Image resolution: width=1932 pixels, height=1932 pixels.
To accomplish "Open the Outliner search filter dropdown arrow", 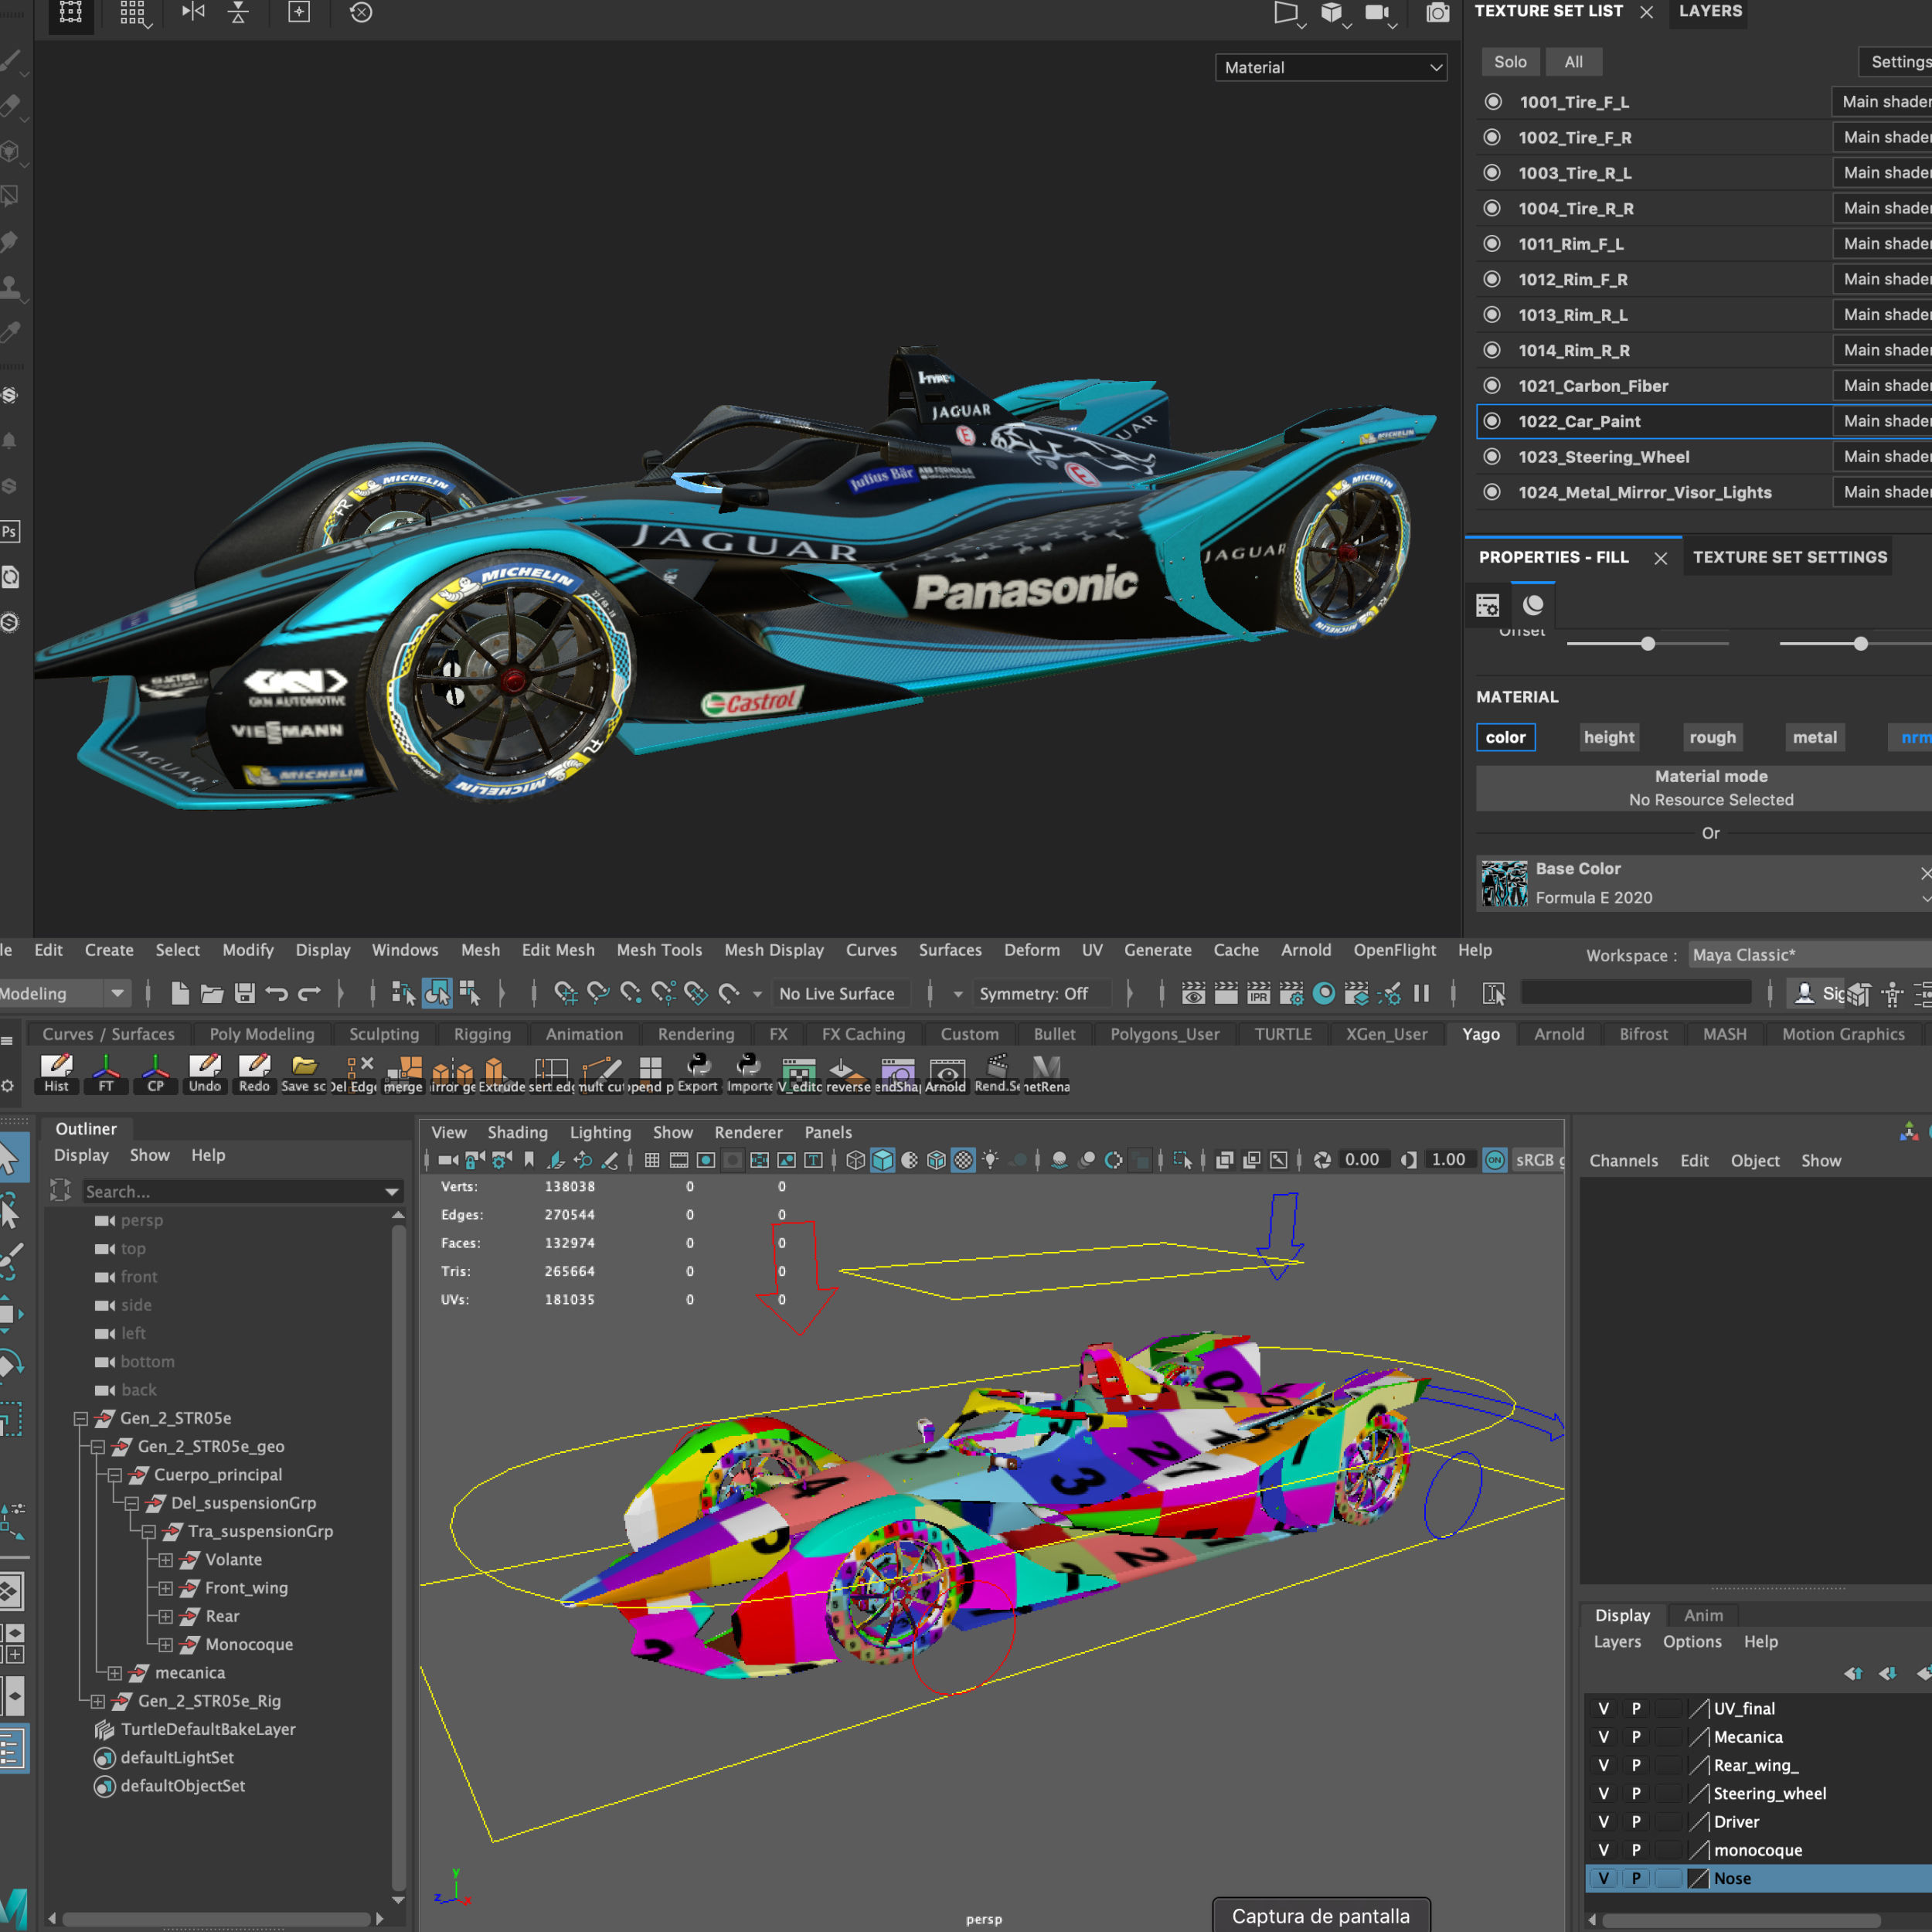I will pyautogui.click(x=392, y=1191).
